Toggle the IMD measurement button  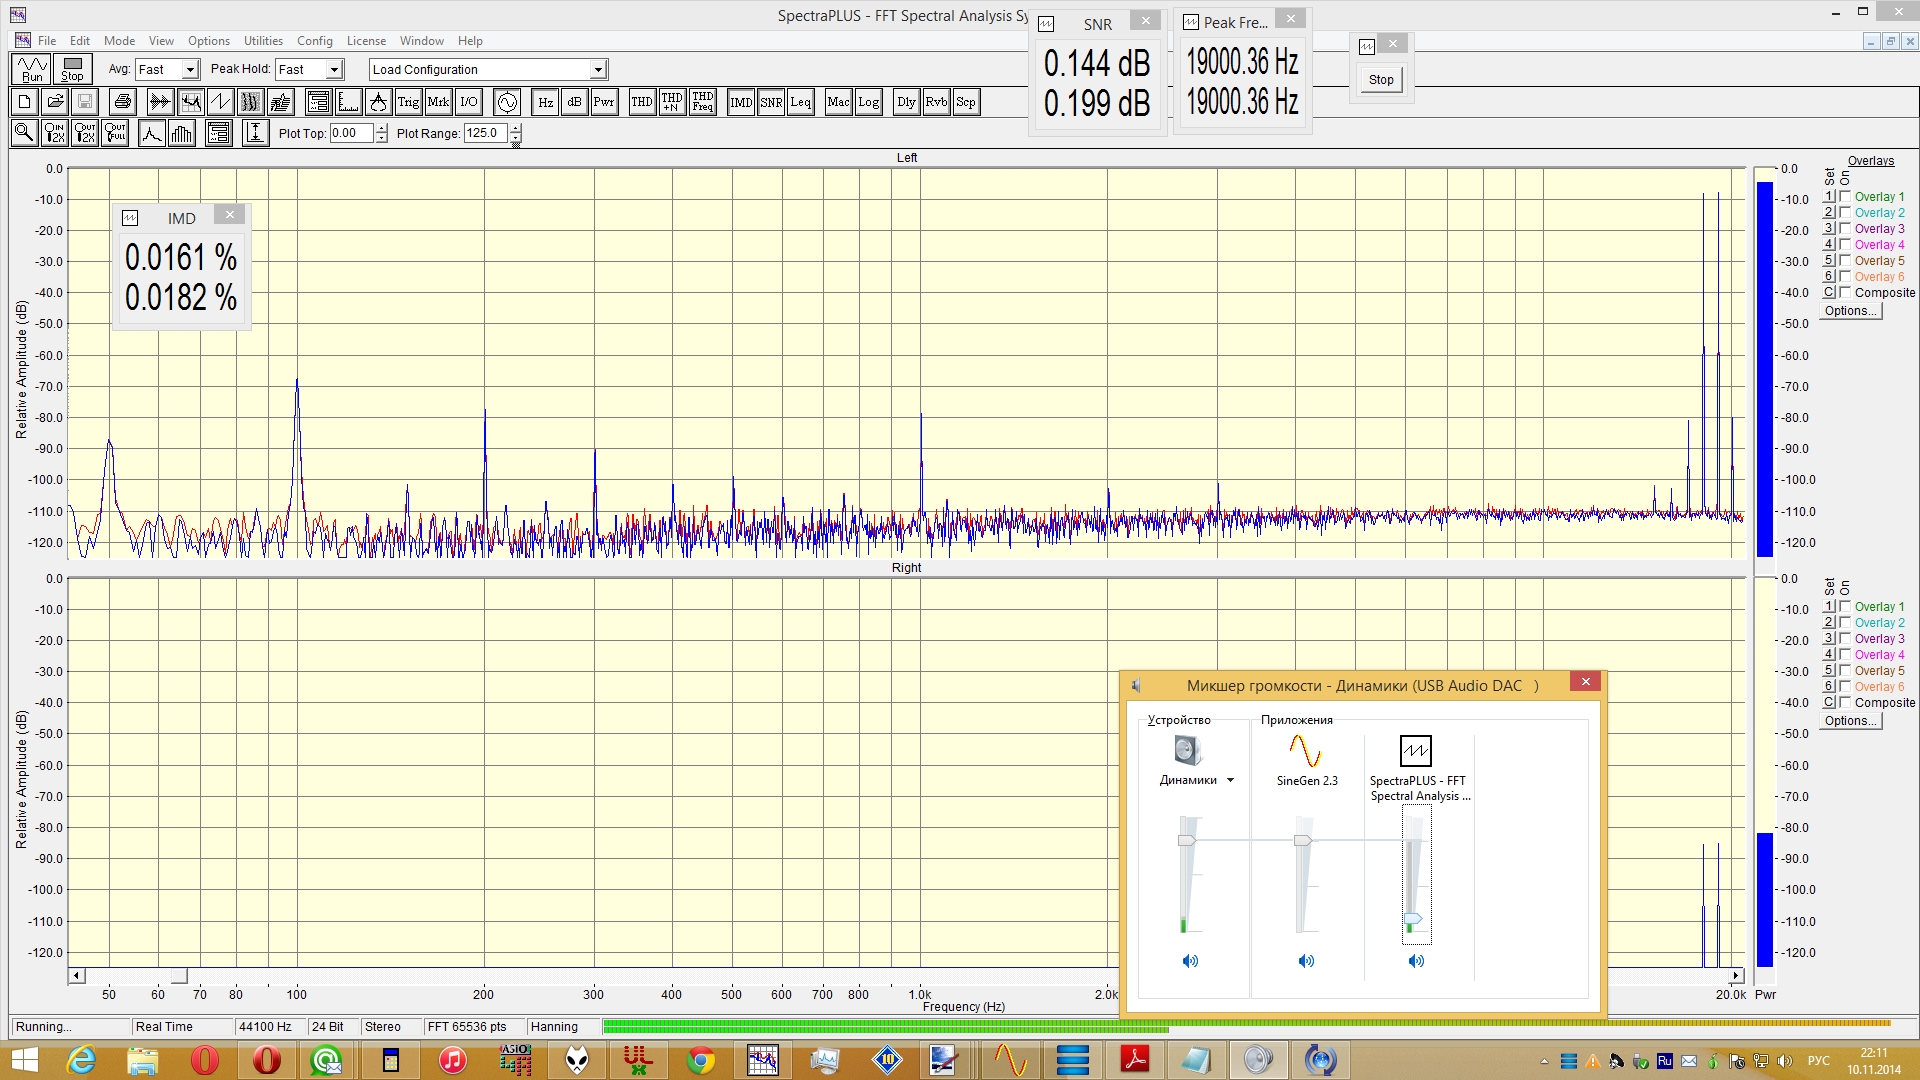(741, 102)
